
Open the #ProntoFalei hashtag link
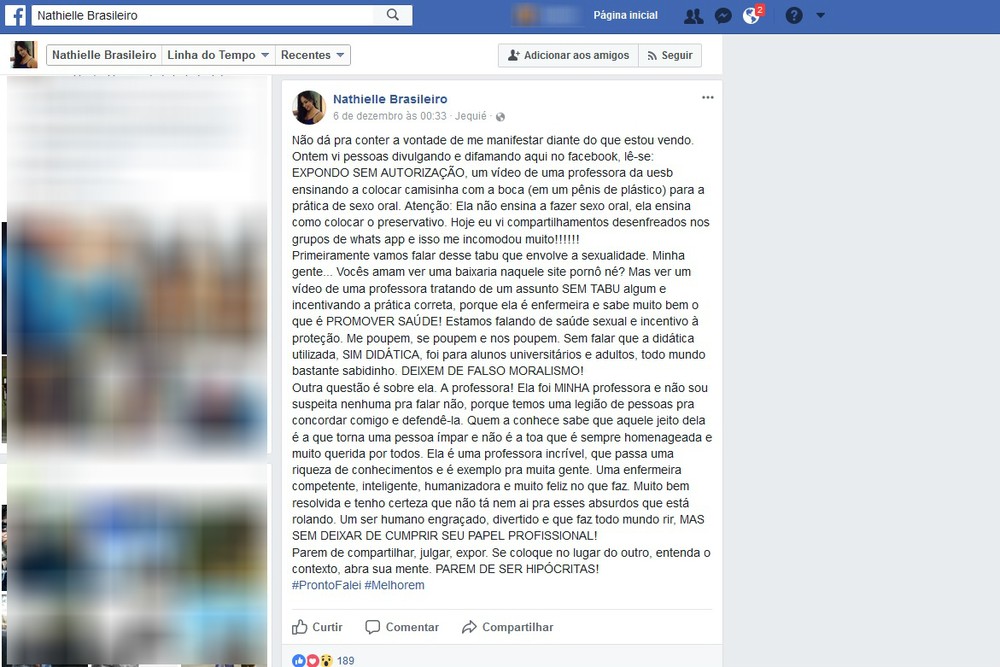[327, 585]
